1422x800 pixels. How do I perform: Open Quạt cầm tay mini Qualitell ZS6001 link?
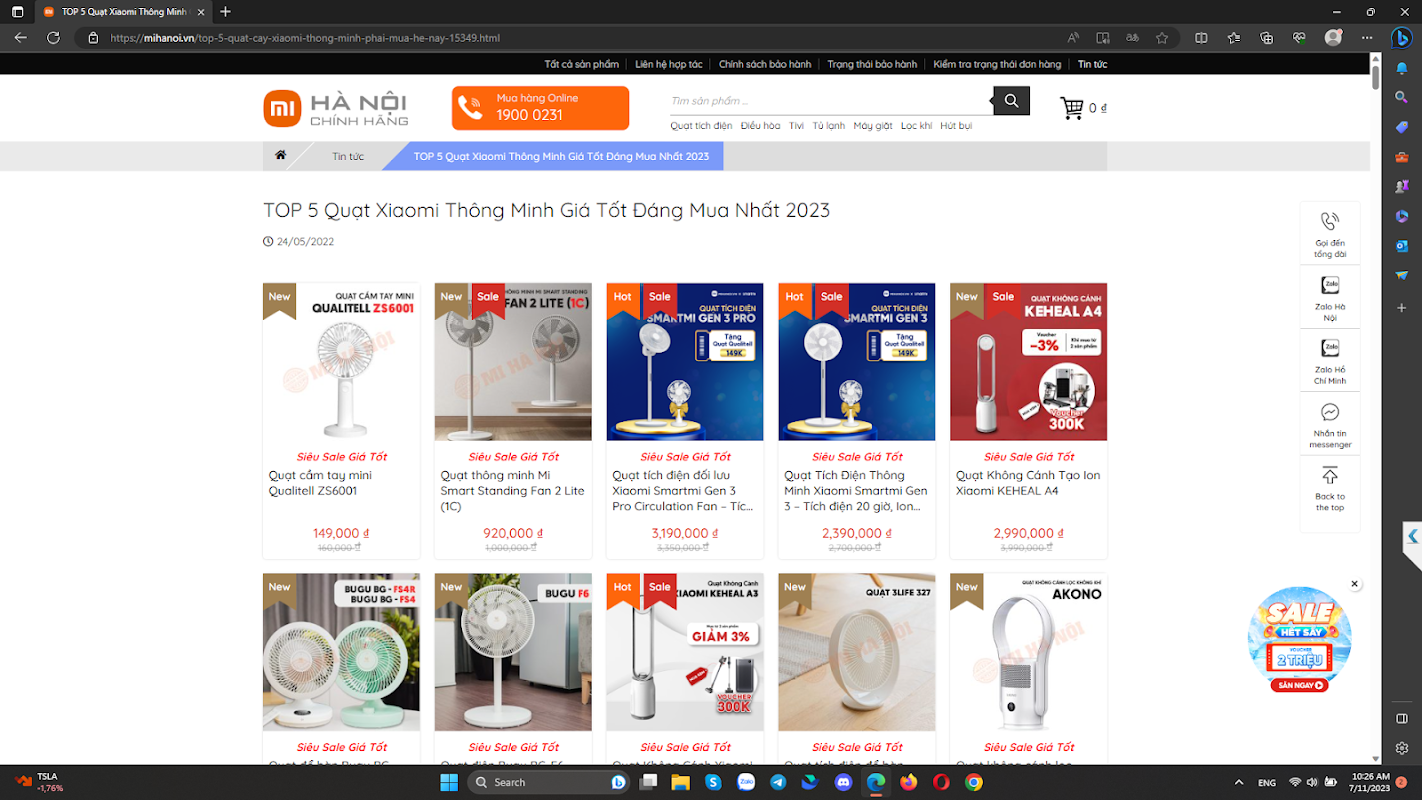(320, 483)
